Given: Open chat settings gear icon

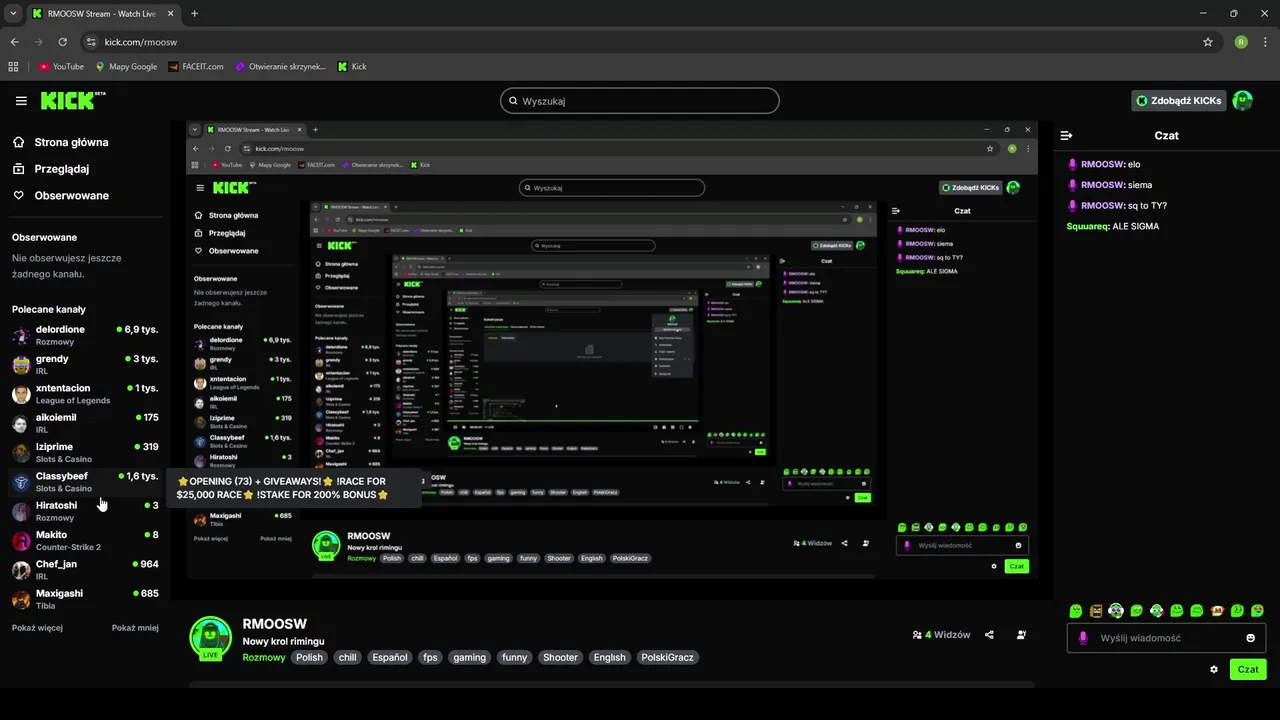Looking at the screenshot, I should [1214, 669].
